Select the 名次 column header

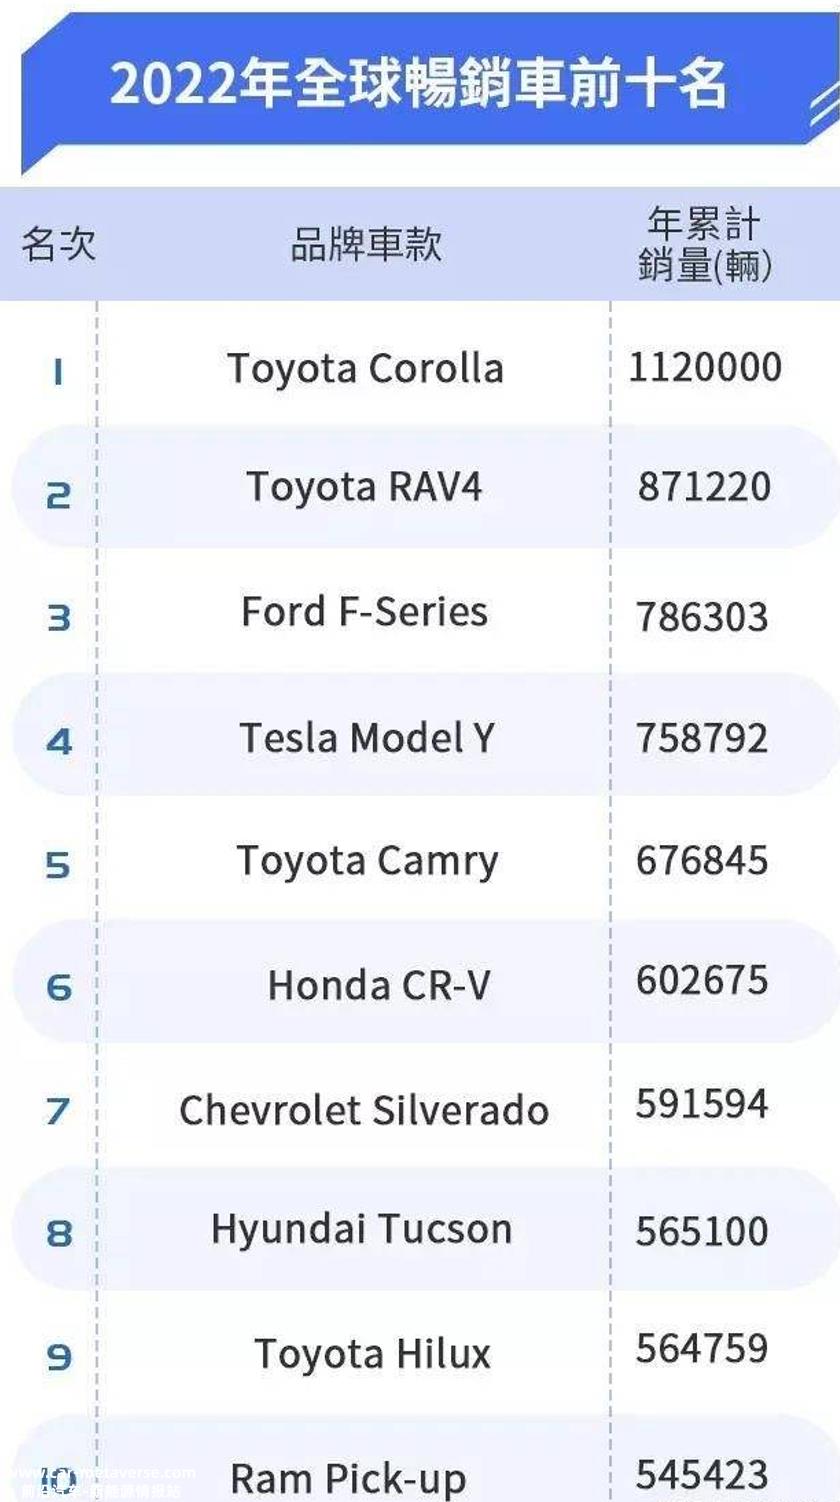click(x=58, y=244)
